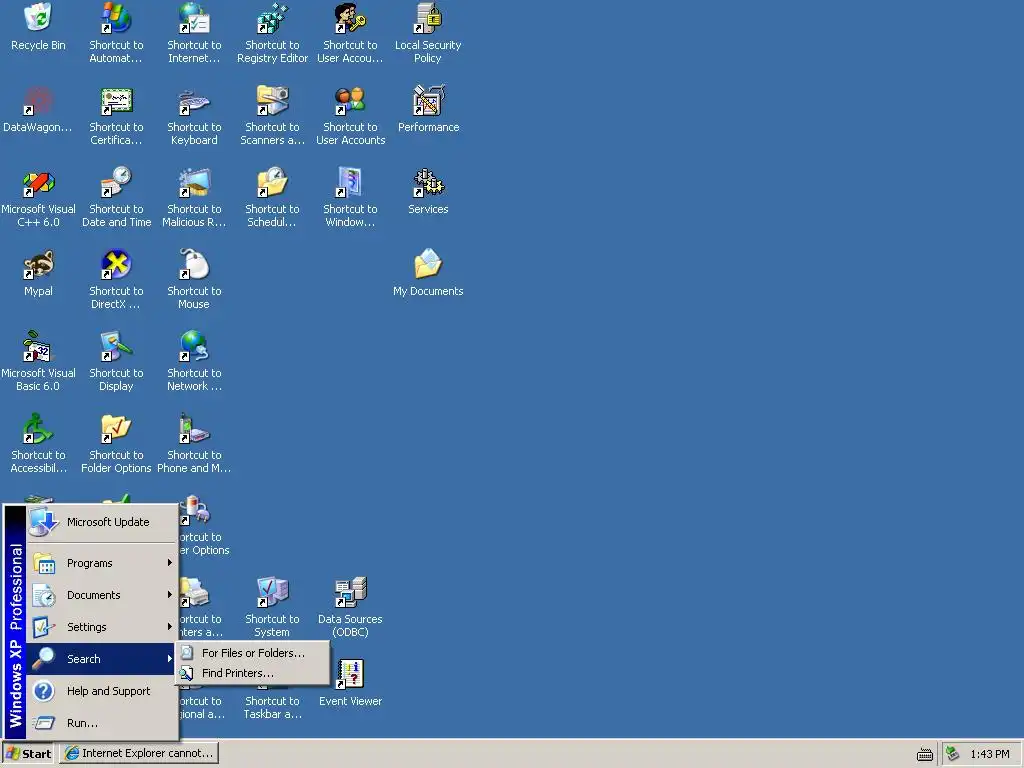Open Shortcut to Taskbar icon
Image resolution: width=1024 pixels, height=768 pixels.
pyautogui.click(x=272, y=707)
